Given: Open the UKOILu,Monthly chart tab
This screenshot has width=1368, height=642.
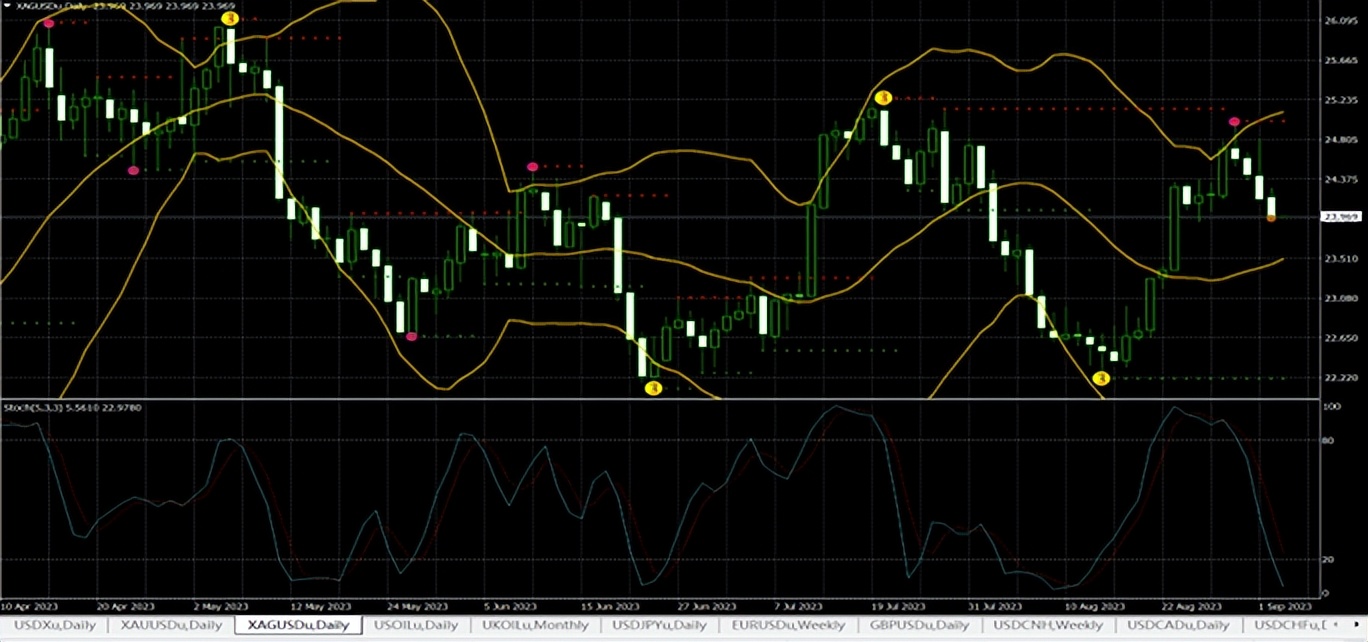Looking at the screenshot, I should click(x=537, y=625).
